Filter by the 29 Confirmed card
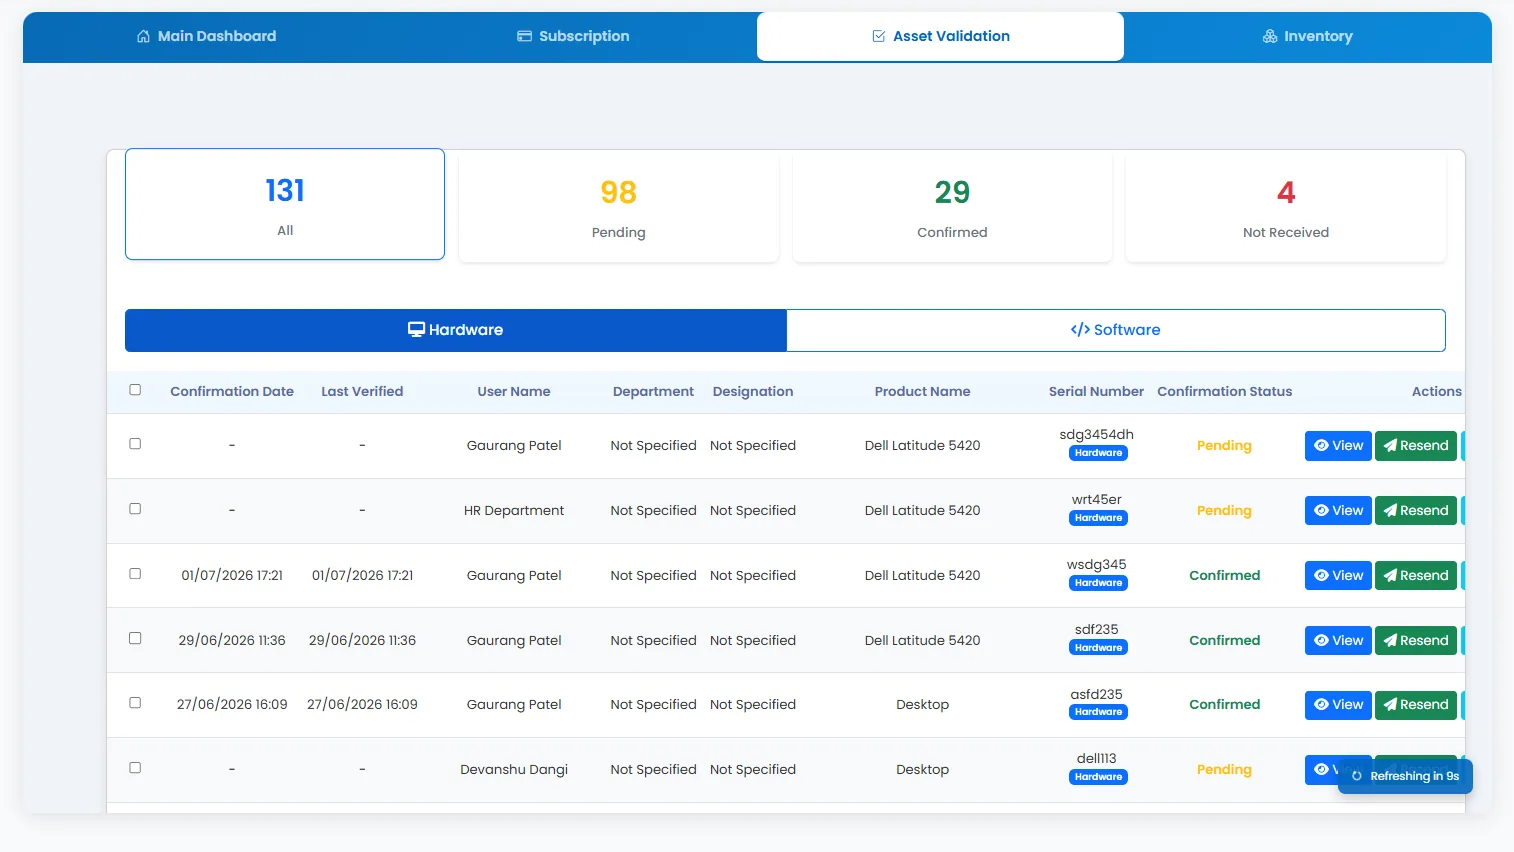The width and height of the screenshot is (1514, 852). pos(952,207)
